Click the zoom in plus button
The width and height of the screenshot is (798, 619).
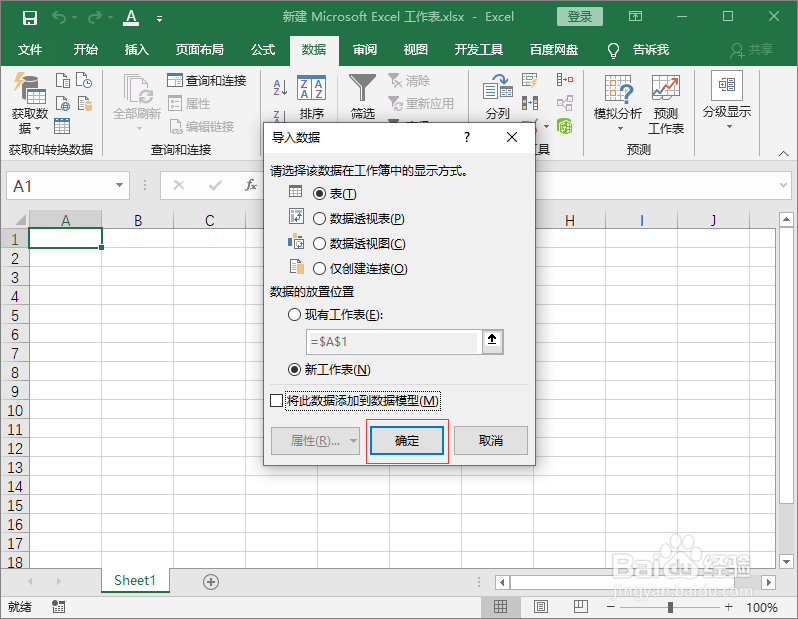(728, 607)
